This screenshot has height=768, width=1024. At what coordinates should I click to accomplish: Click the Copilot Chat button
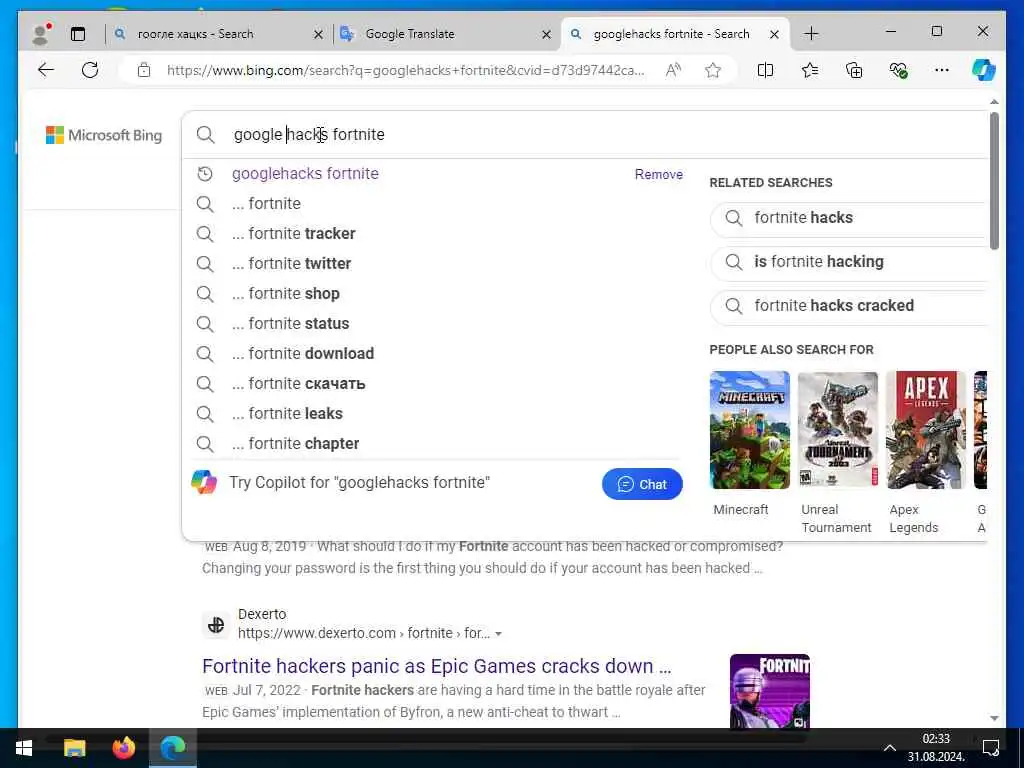[x=642, y=484]
